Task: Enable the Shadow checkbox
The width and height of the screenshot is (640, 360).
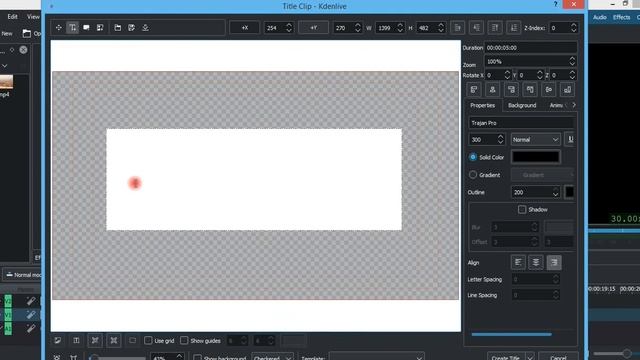Action: [x=522, y=209]
